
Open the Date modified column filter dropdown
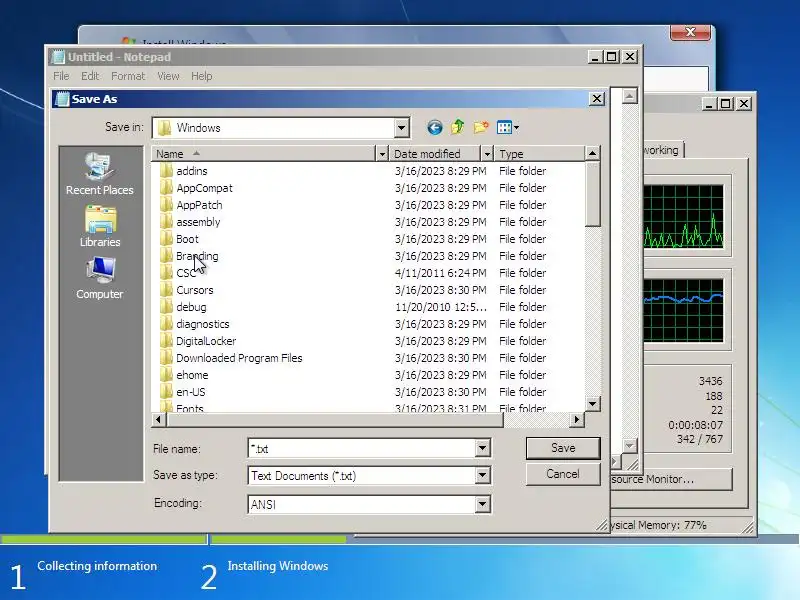pos(487,154)
